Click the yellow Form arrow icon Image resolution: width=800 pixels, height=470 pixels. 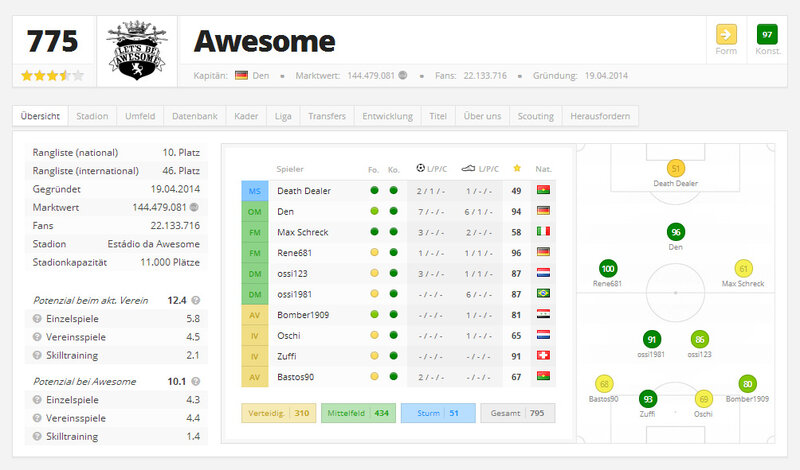pyautogui.click(x=726, y=35)
